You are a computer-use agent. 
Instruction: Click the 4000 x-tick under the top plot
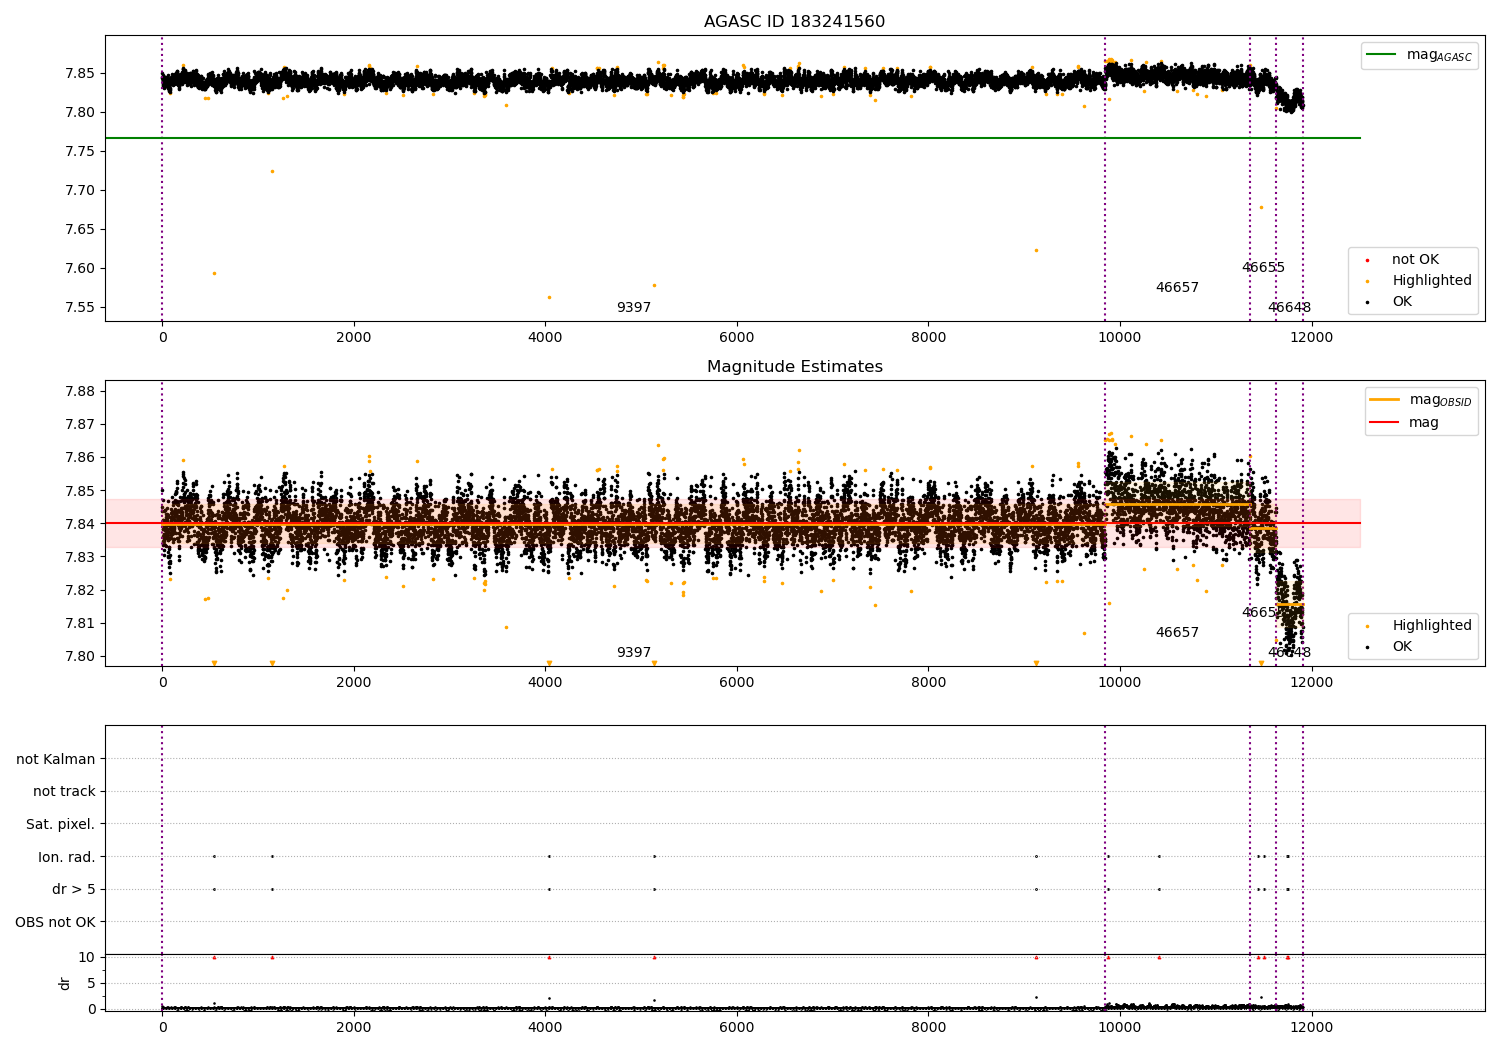point(545,338)
